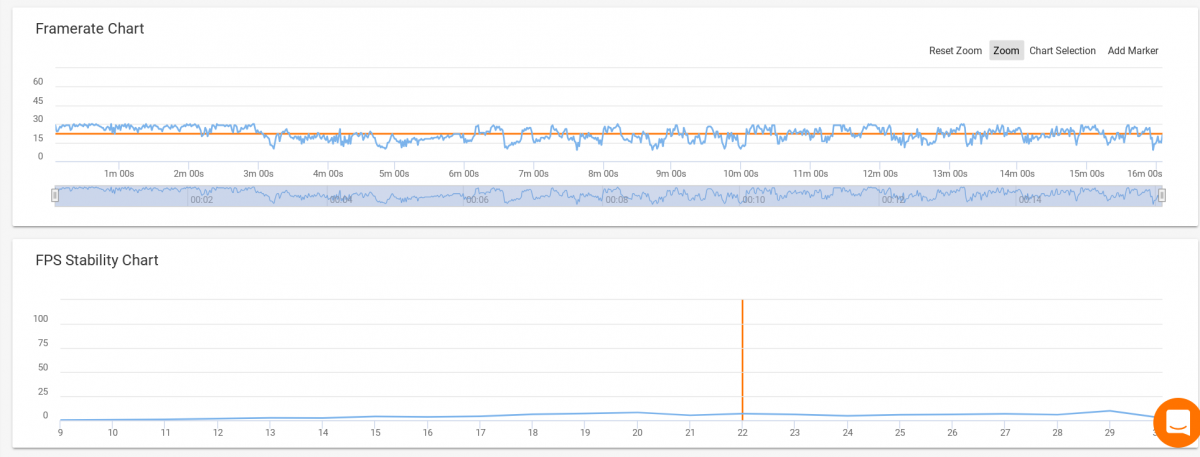Click the FPS Stability Chart heading
The width and height of the screenshot is (1200, 457).
tap(97, 260)
